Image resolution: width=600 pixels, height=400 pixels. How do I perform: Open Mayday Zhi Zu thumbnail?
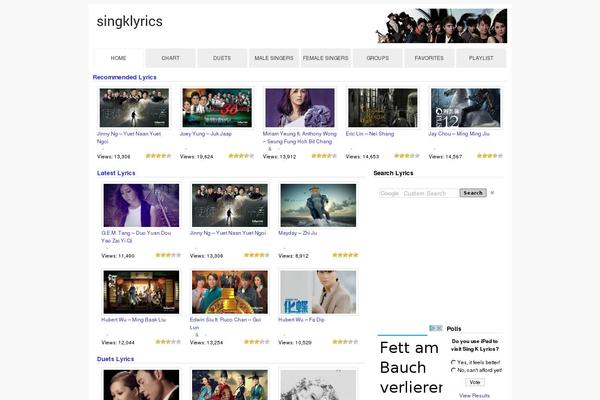pos(318,206)
